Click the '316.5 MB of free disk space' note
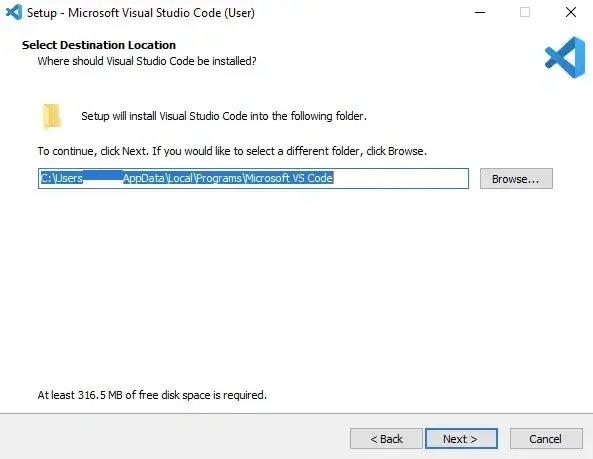This screenshot has height=459, width=593. click(x=152, y=395)
